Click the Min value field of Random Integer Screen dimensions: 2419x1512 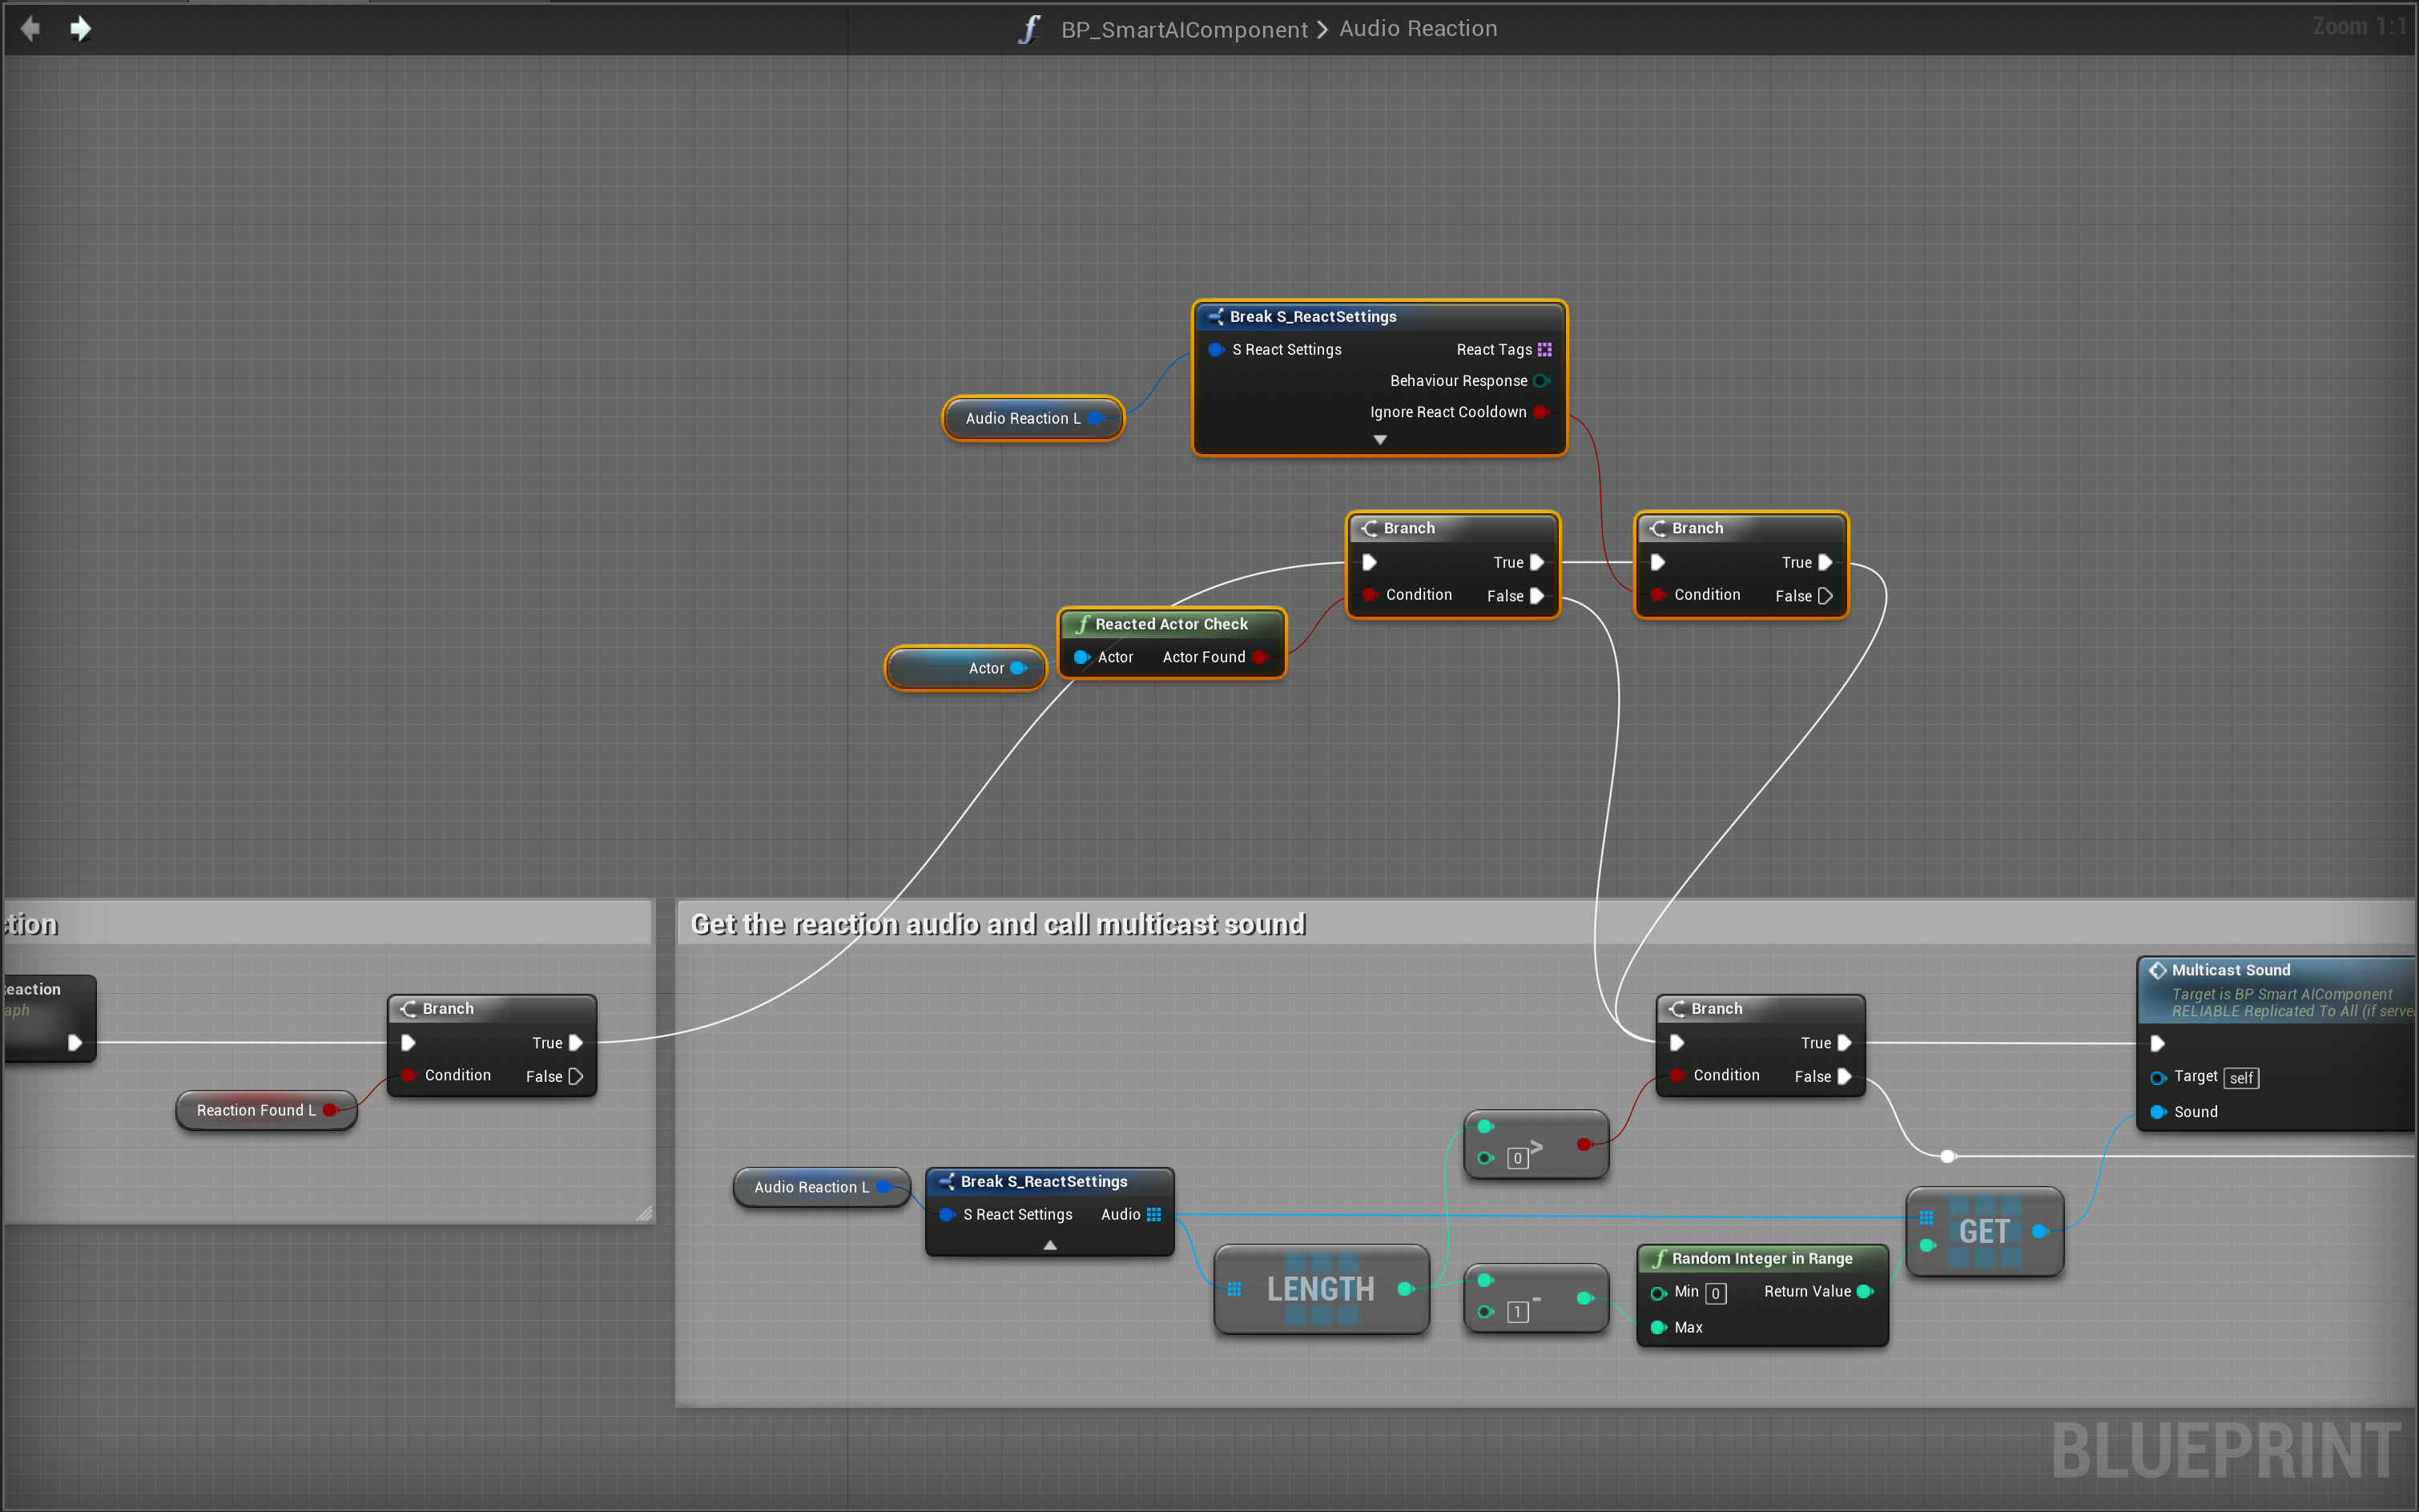tap(1716, 1294)
